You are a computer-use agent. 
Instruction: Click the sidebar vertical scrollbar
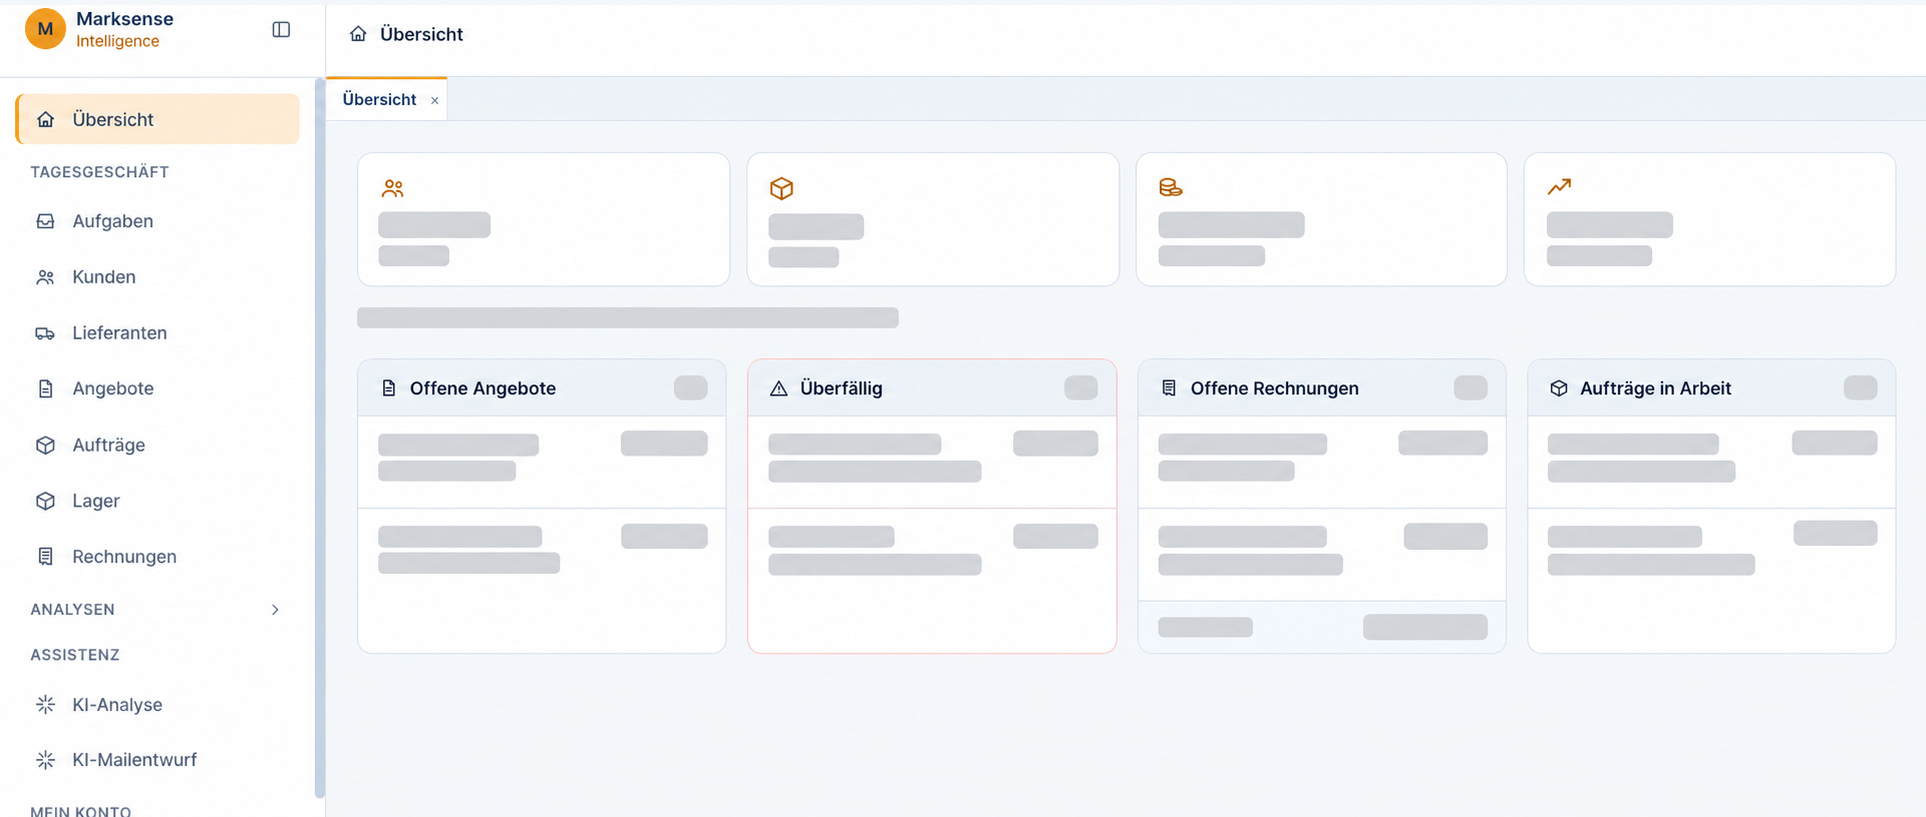(x=319, y=438)
